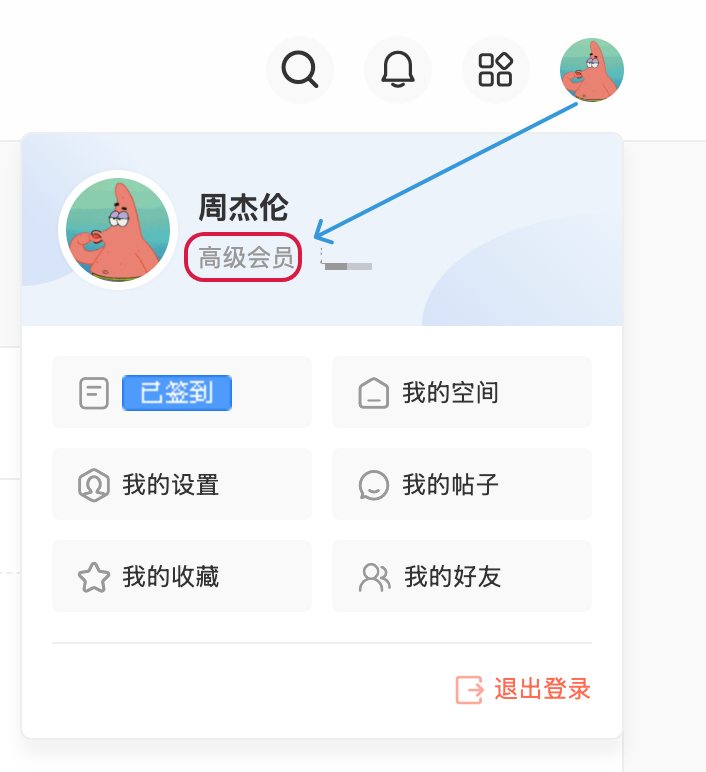This screenshot has width=706, height=772.
Task: Open notifications with the bell icon
Action: tap(398, 70)
